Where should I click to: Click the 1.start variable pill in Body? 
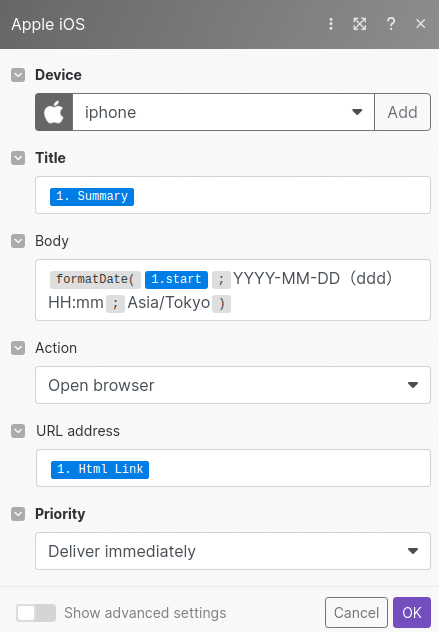176,279
